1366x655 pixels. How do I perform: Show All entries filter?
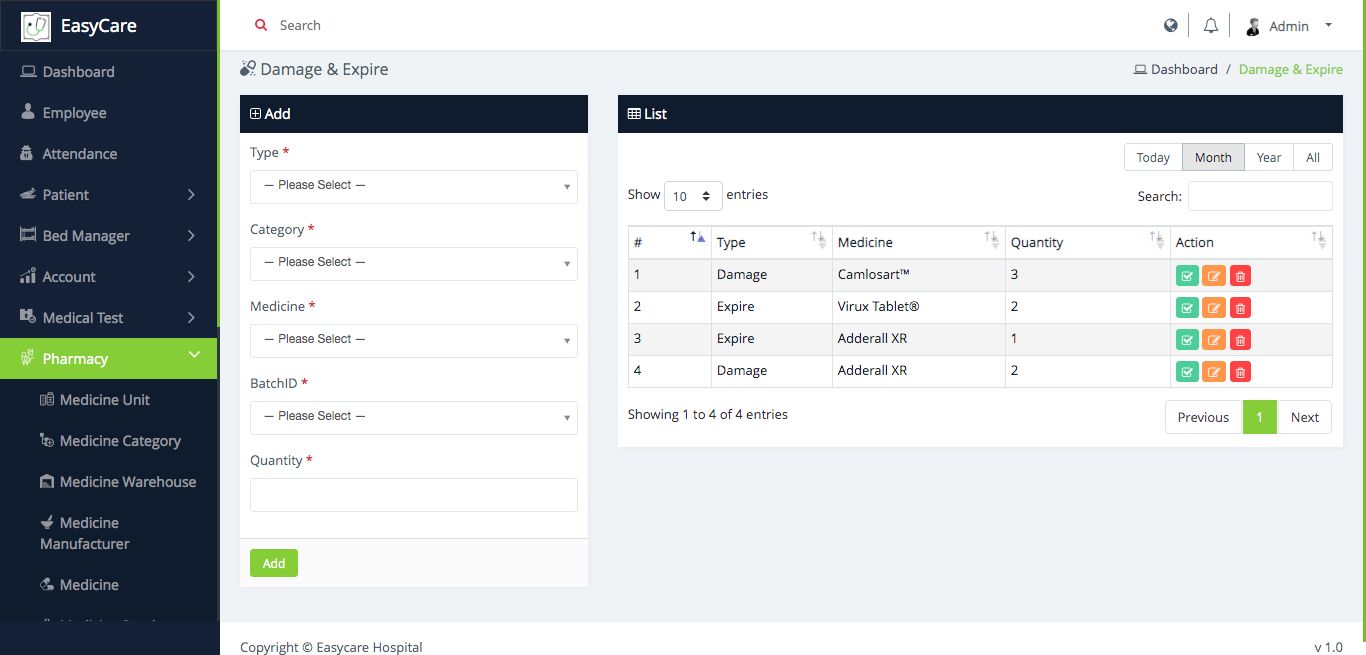click(1313, 158)
